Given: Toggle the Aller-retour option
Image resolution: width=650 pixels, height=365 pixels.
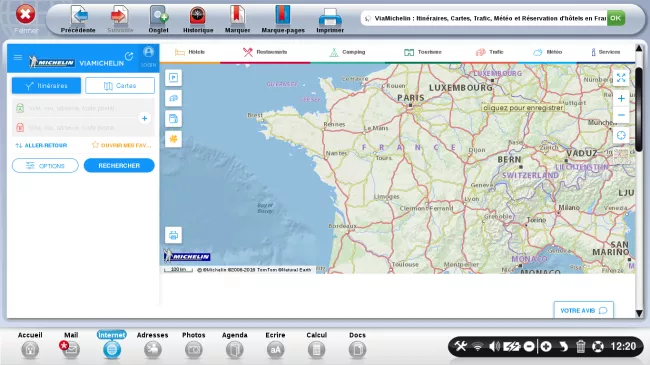Looking at the screenshot, I should click(41, 146).
